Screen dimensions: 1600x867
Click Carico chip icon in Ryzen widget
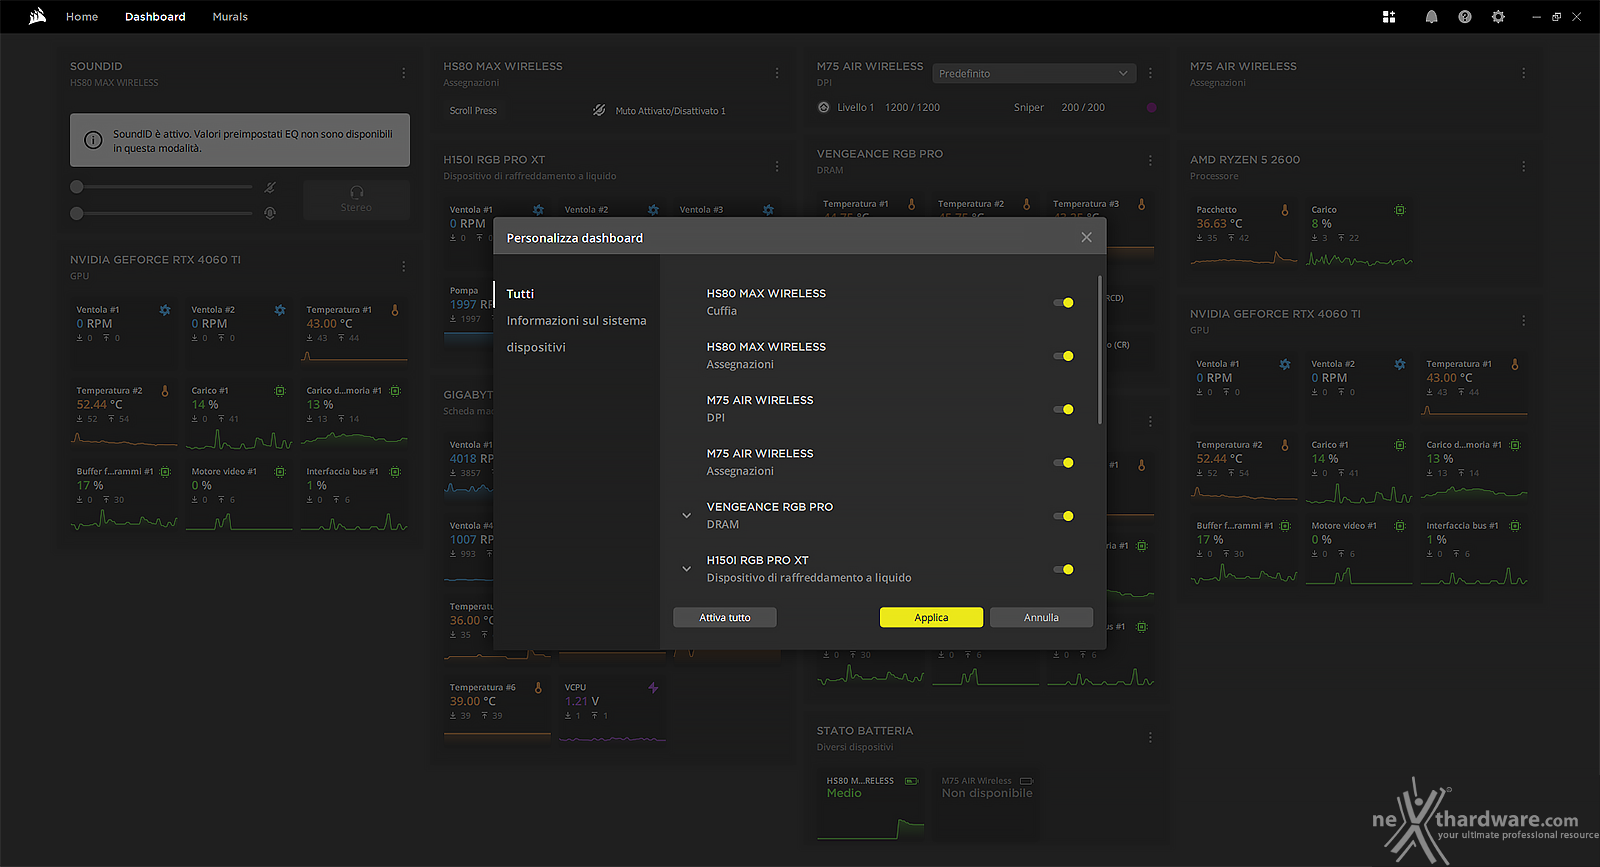coord(1400,210)
